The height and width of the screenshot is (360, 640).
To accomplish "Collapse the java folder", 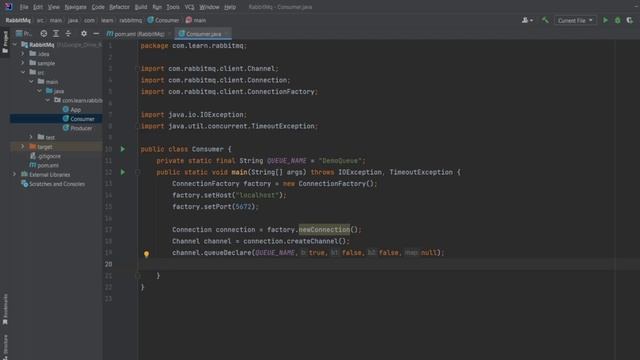I will pos(39,91).
